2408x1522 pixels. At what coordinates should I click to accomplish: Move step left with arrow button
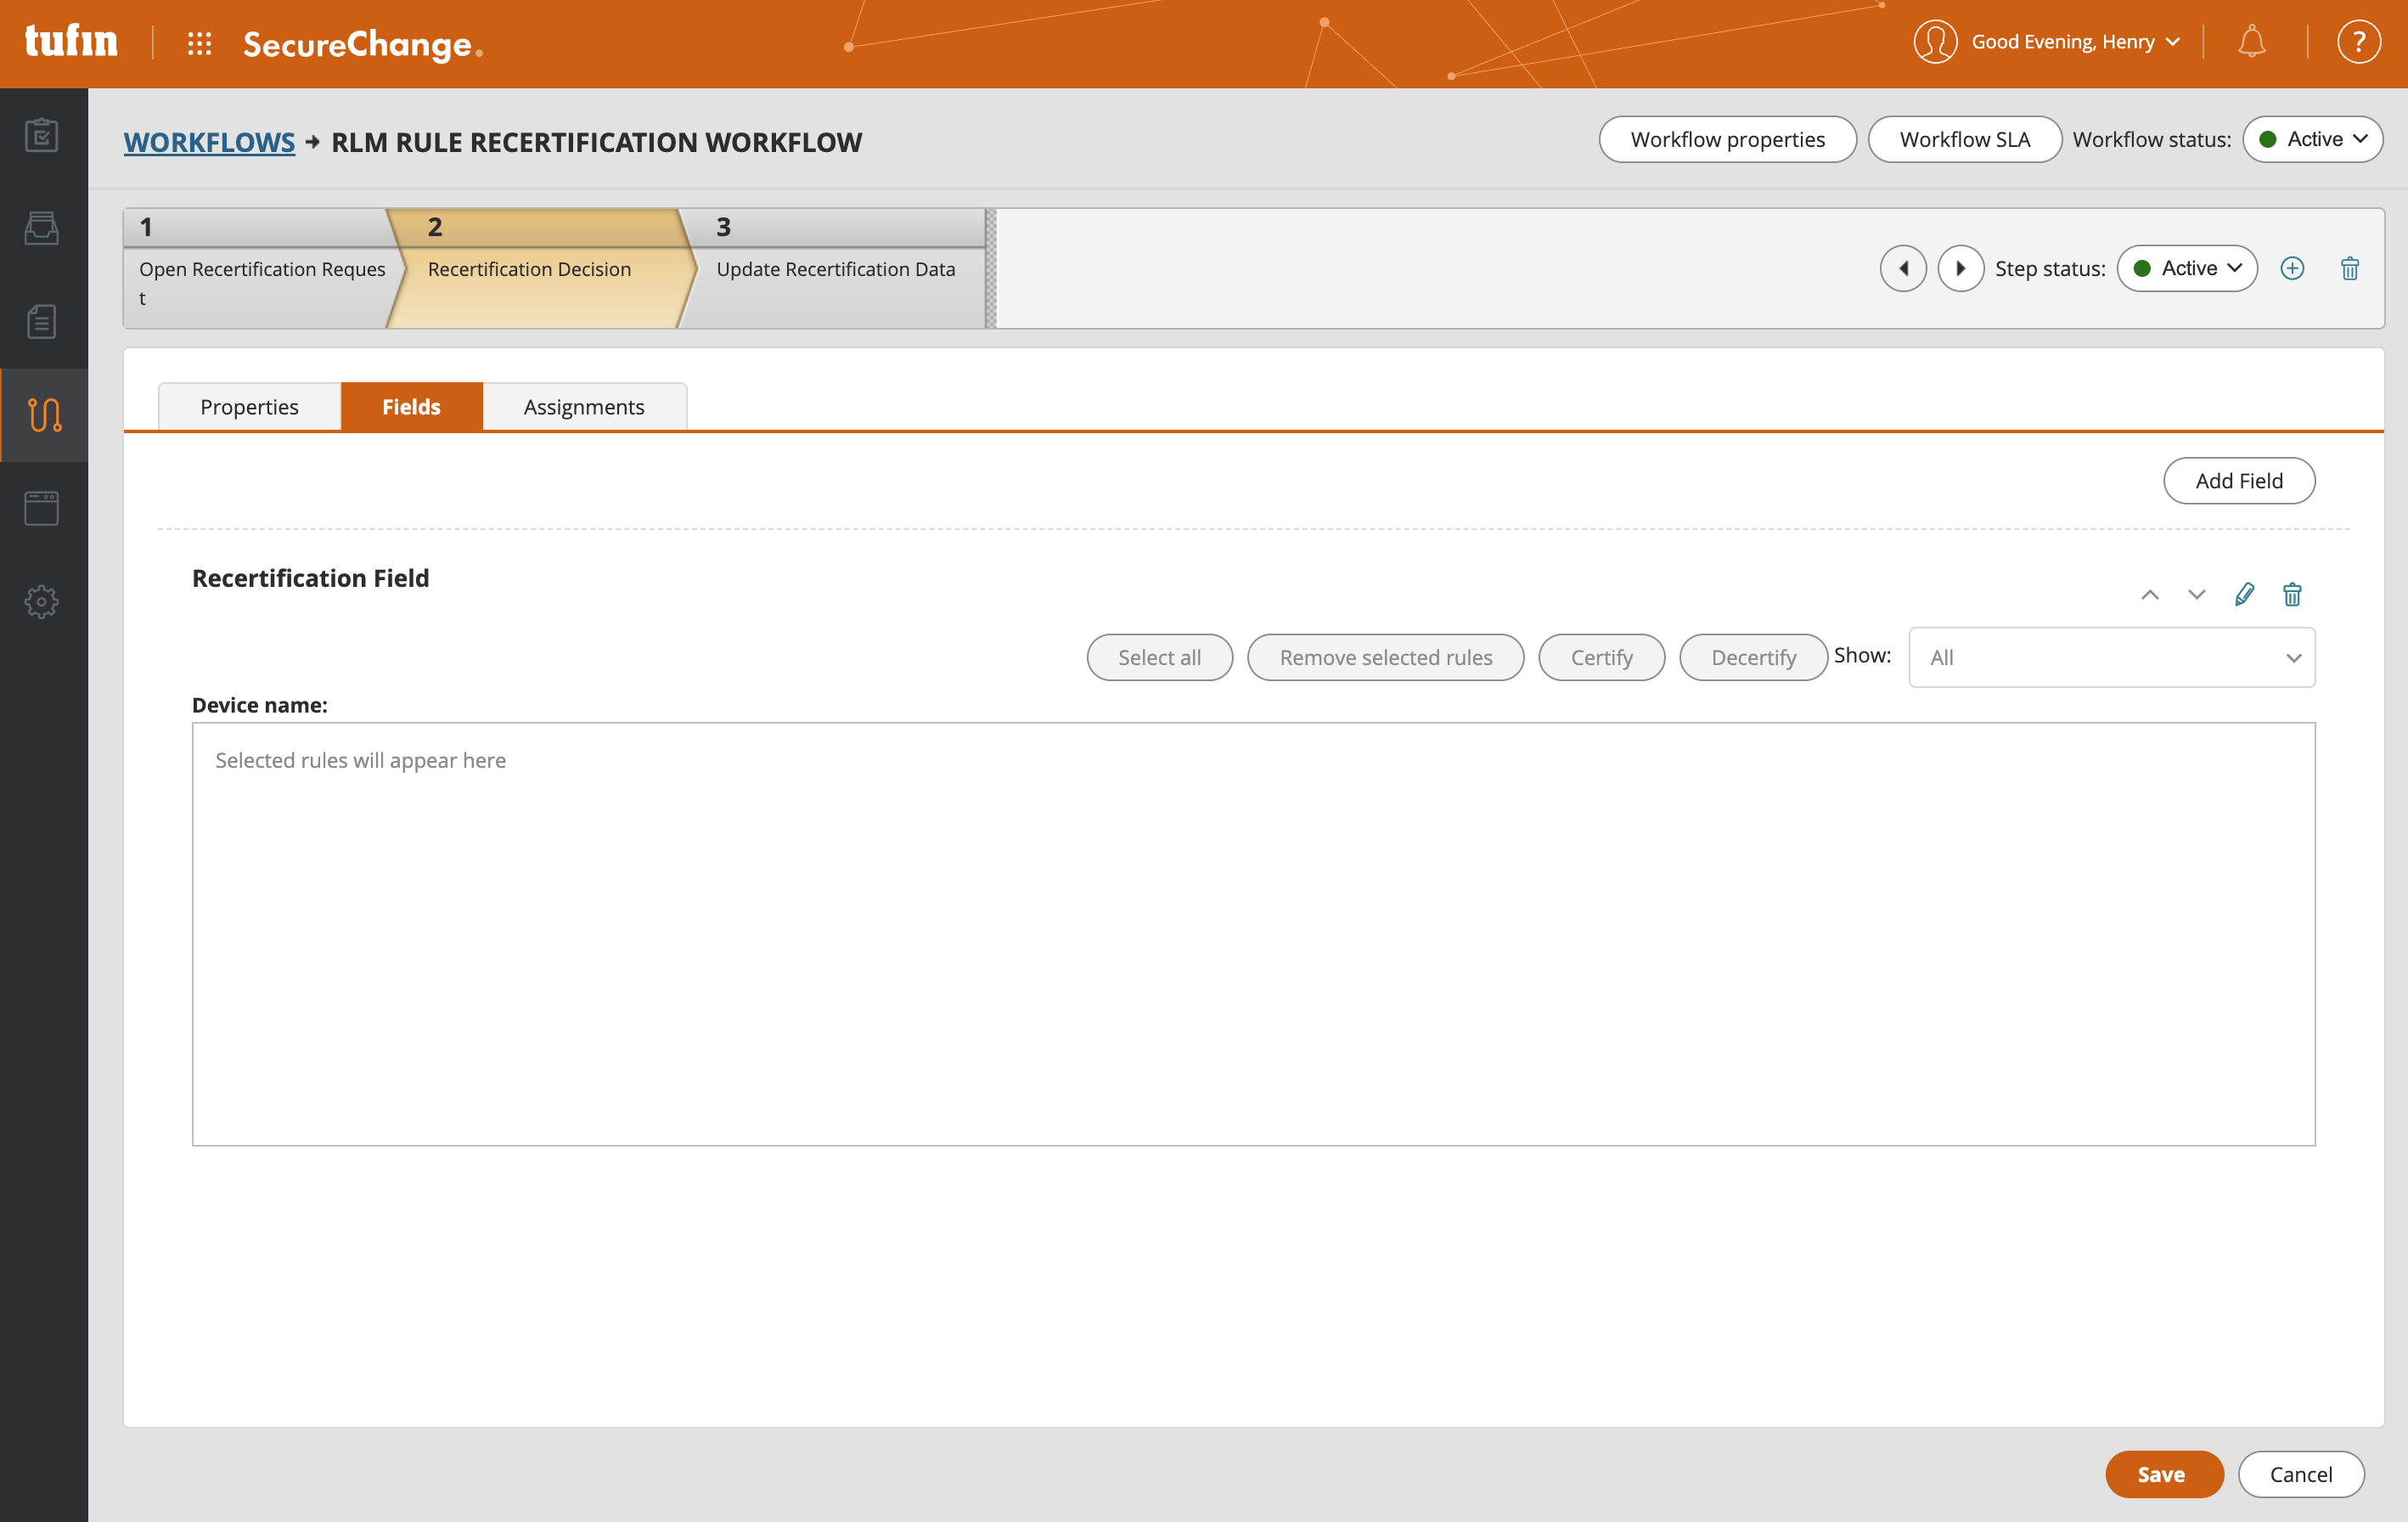pos(1903,268)
